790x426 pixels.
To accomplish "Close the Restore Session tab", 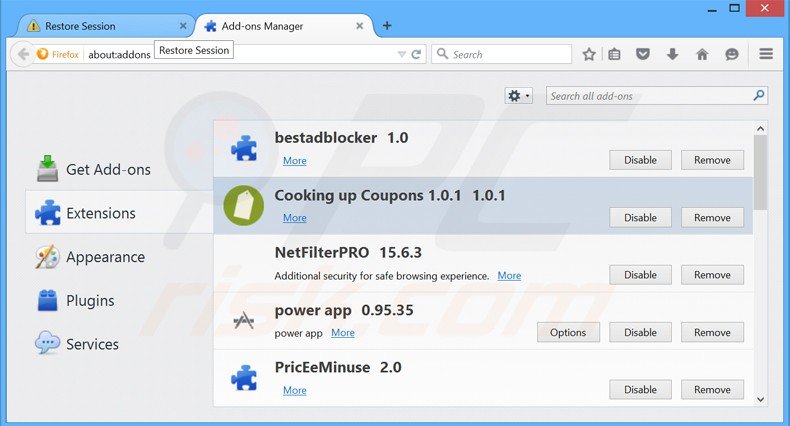I will [183, 26].
